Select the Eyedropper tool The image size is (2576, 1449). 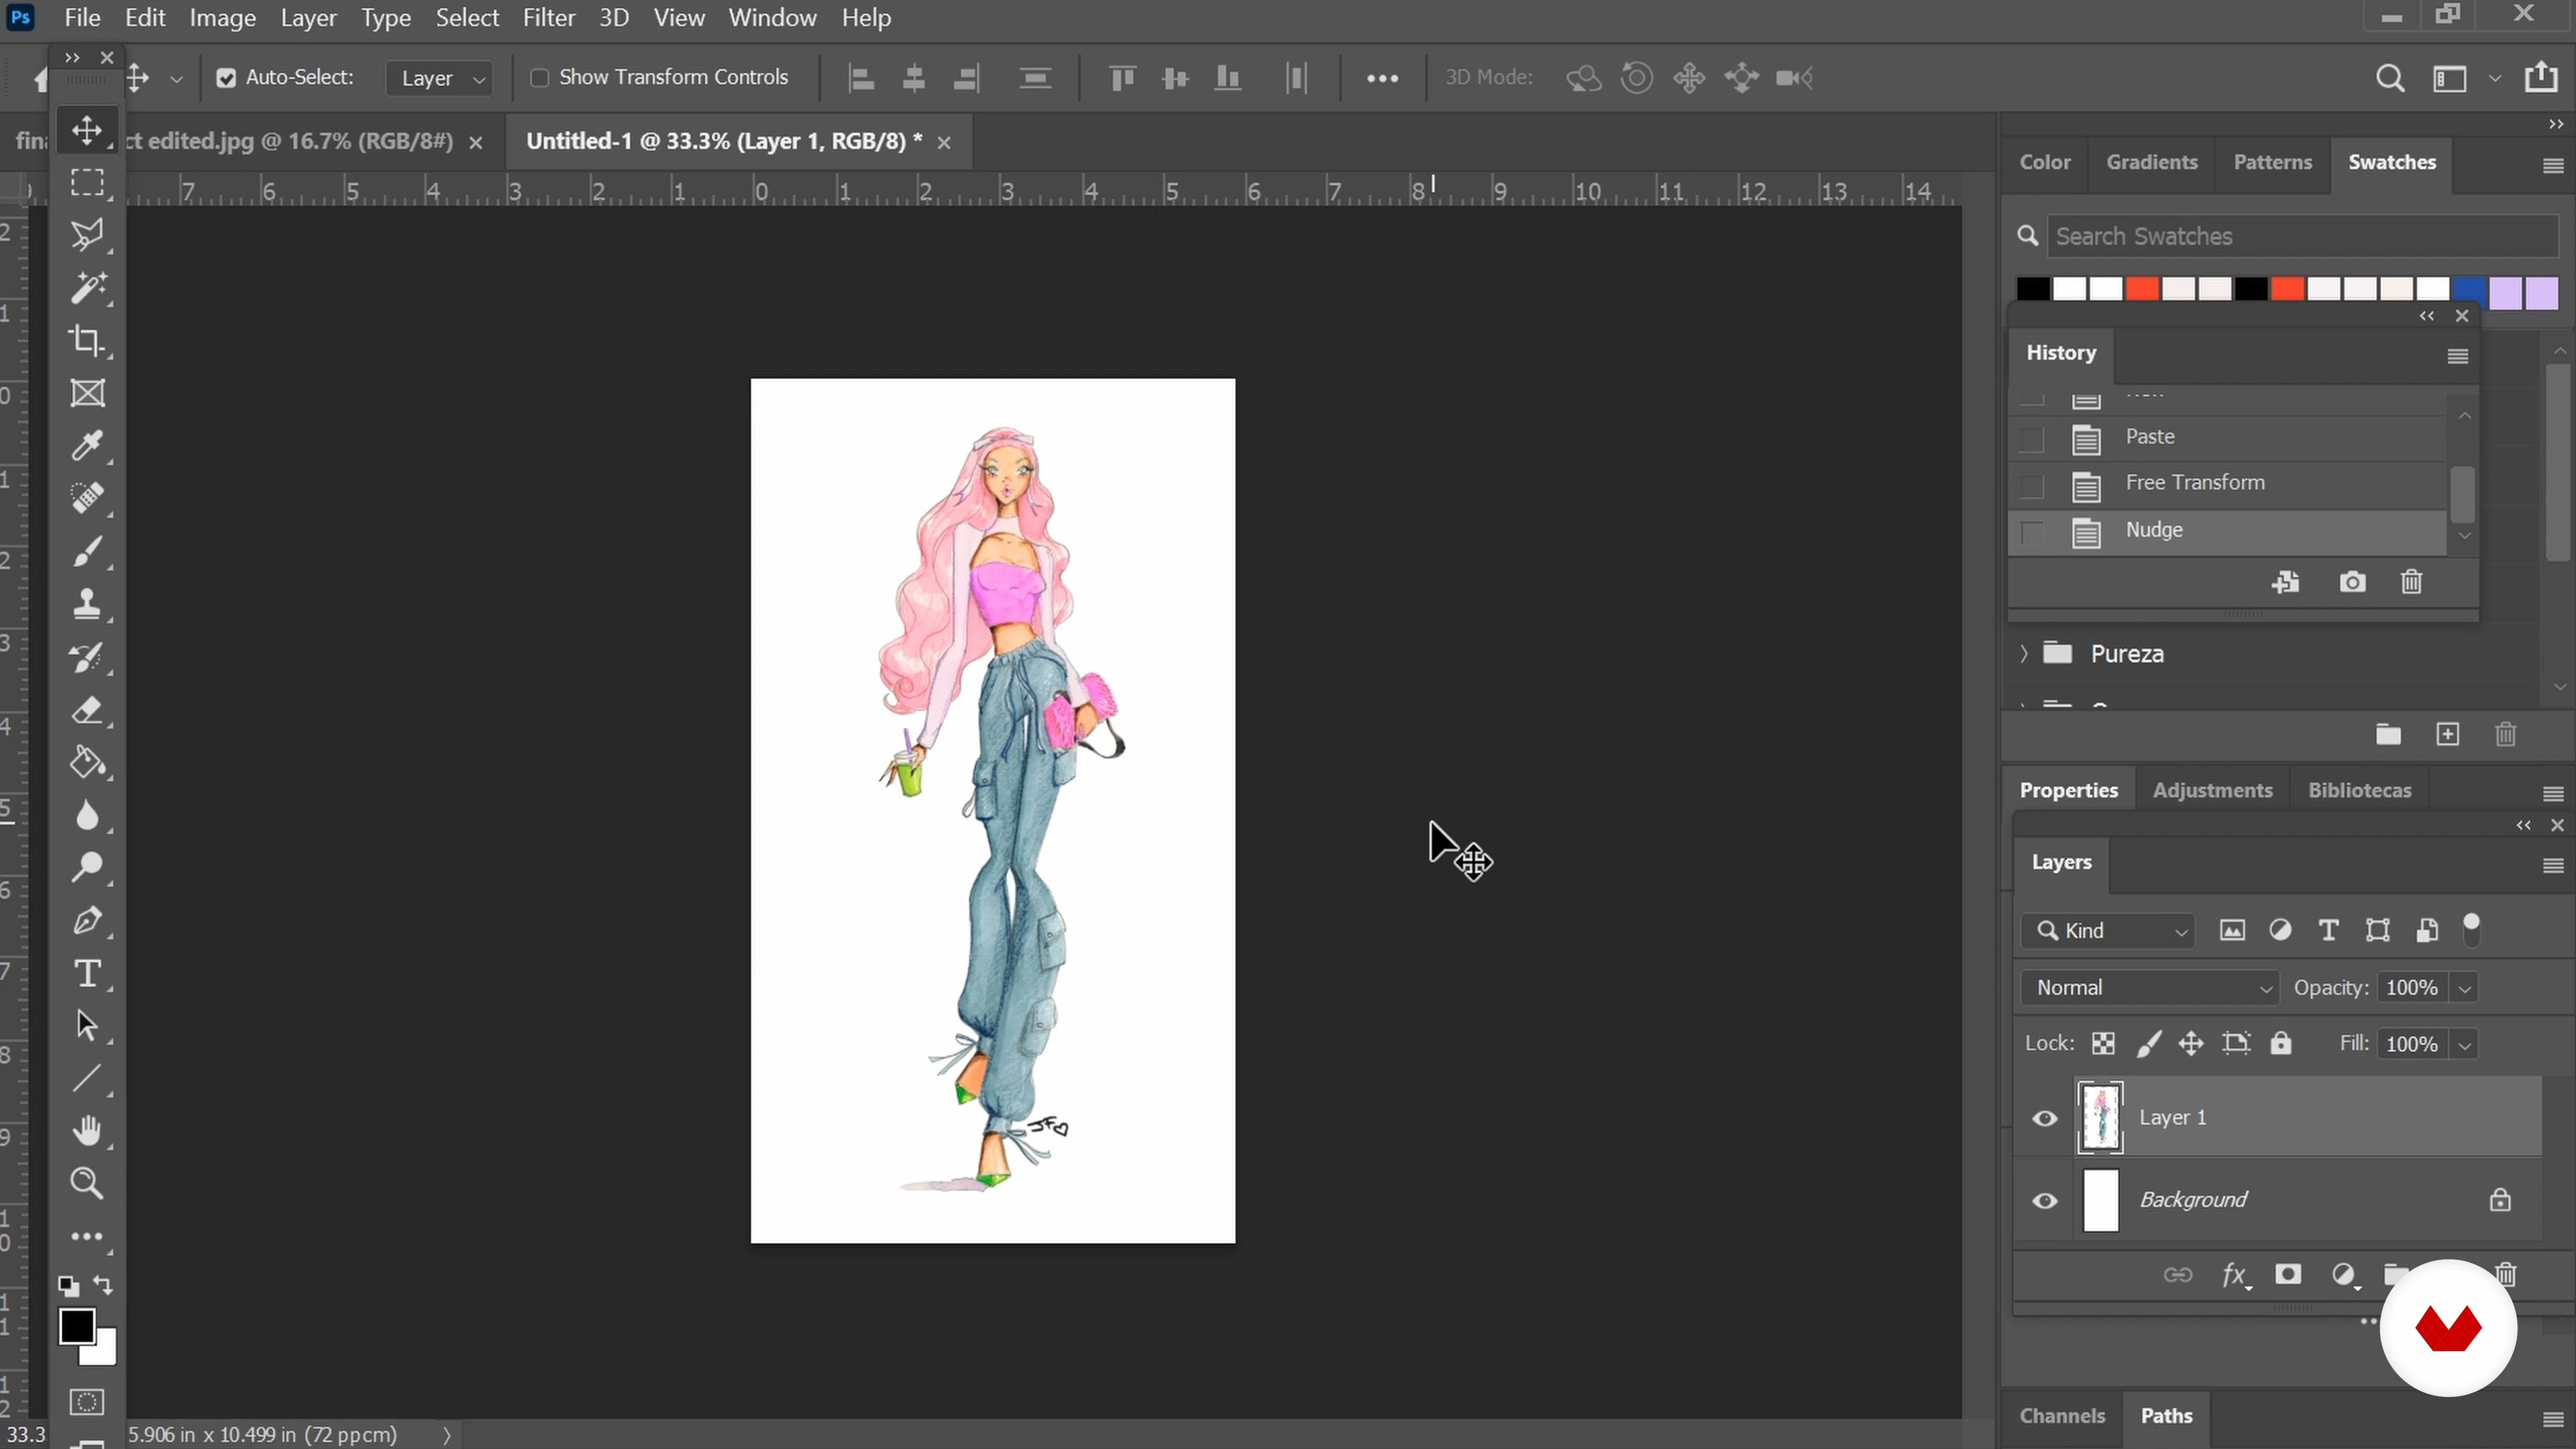pyautogui.click(x=87, y=446)
